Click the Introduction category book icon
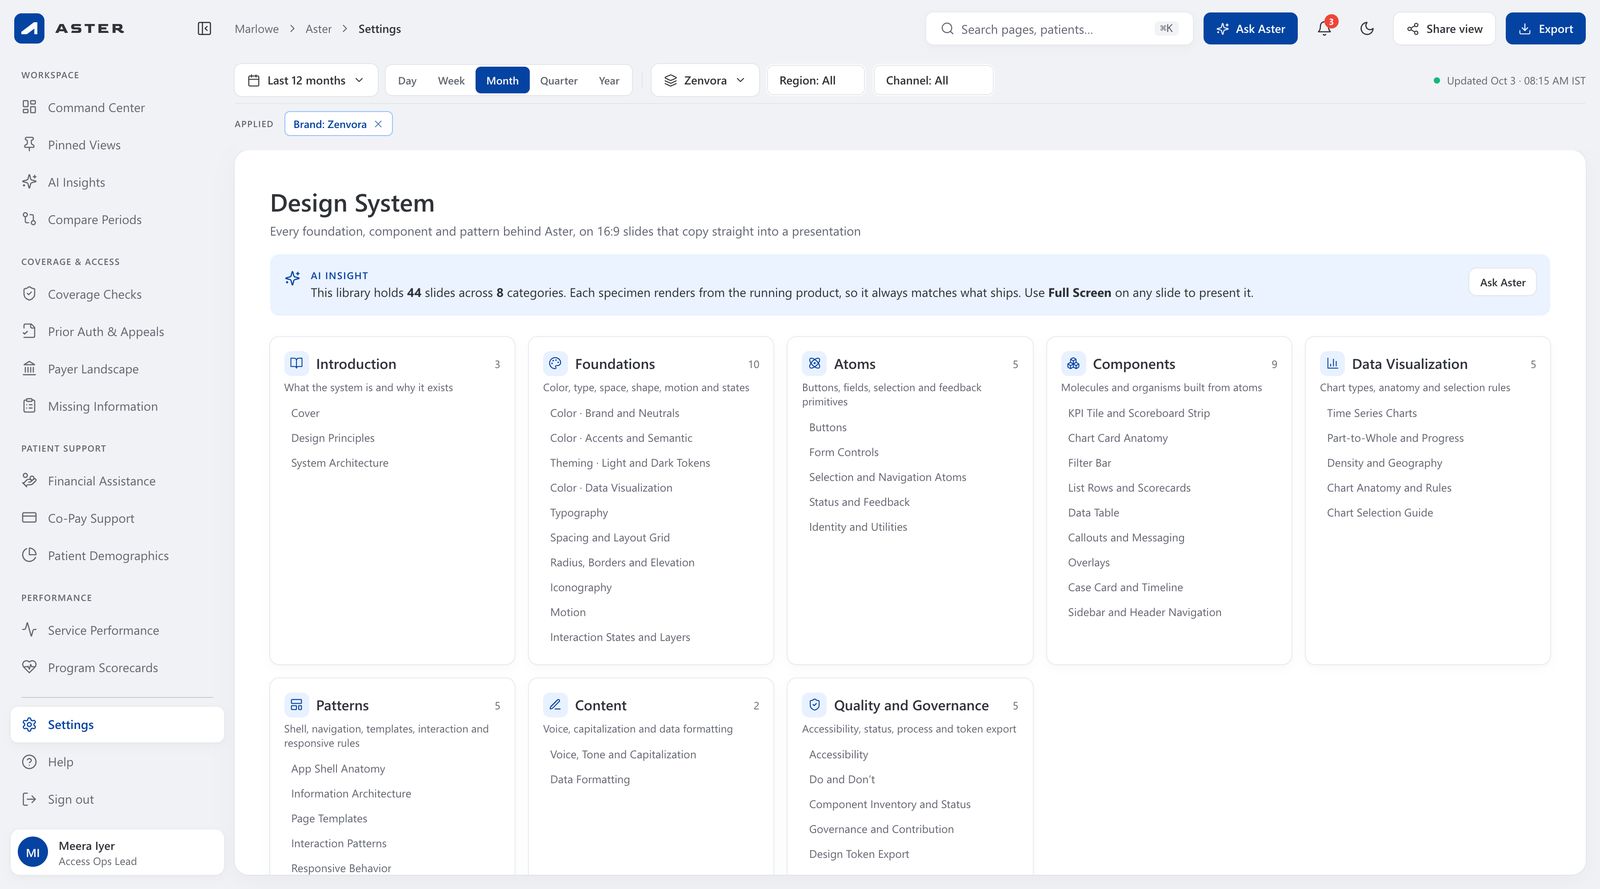This screenshot has width=1600, height=889. click(296, 363)
